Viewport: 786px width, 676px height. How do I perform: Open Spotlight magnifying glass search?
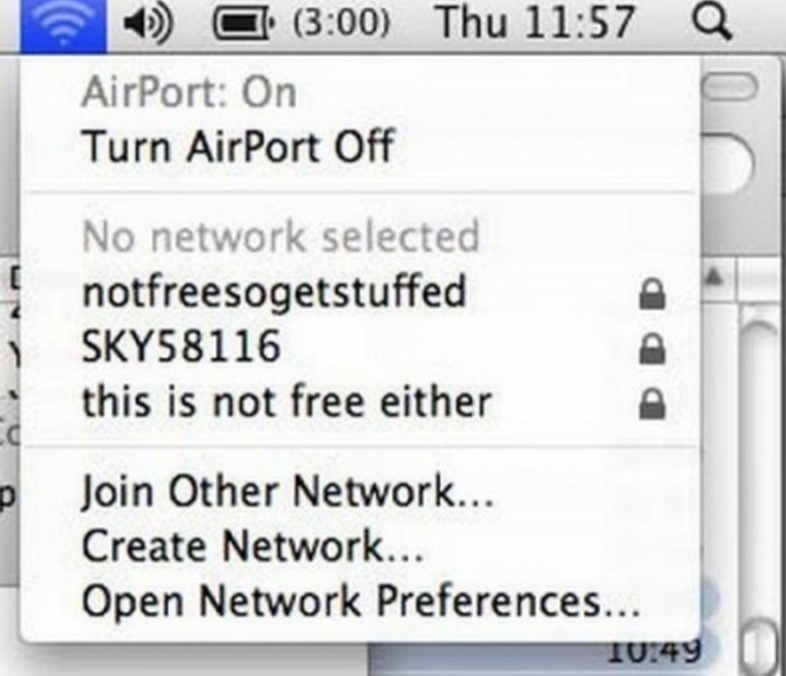(x=712, y=24)
